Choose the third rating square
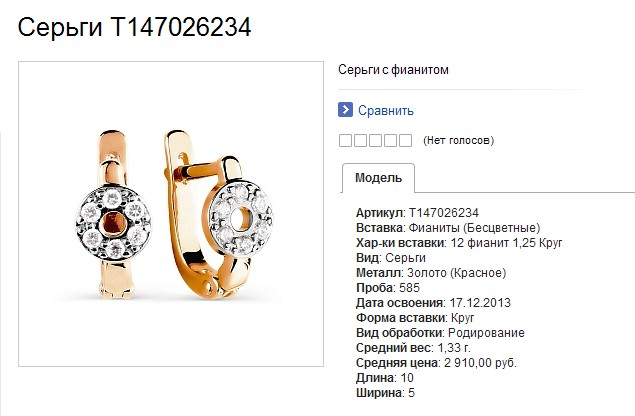 pos(375,141)
